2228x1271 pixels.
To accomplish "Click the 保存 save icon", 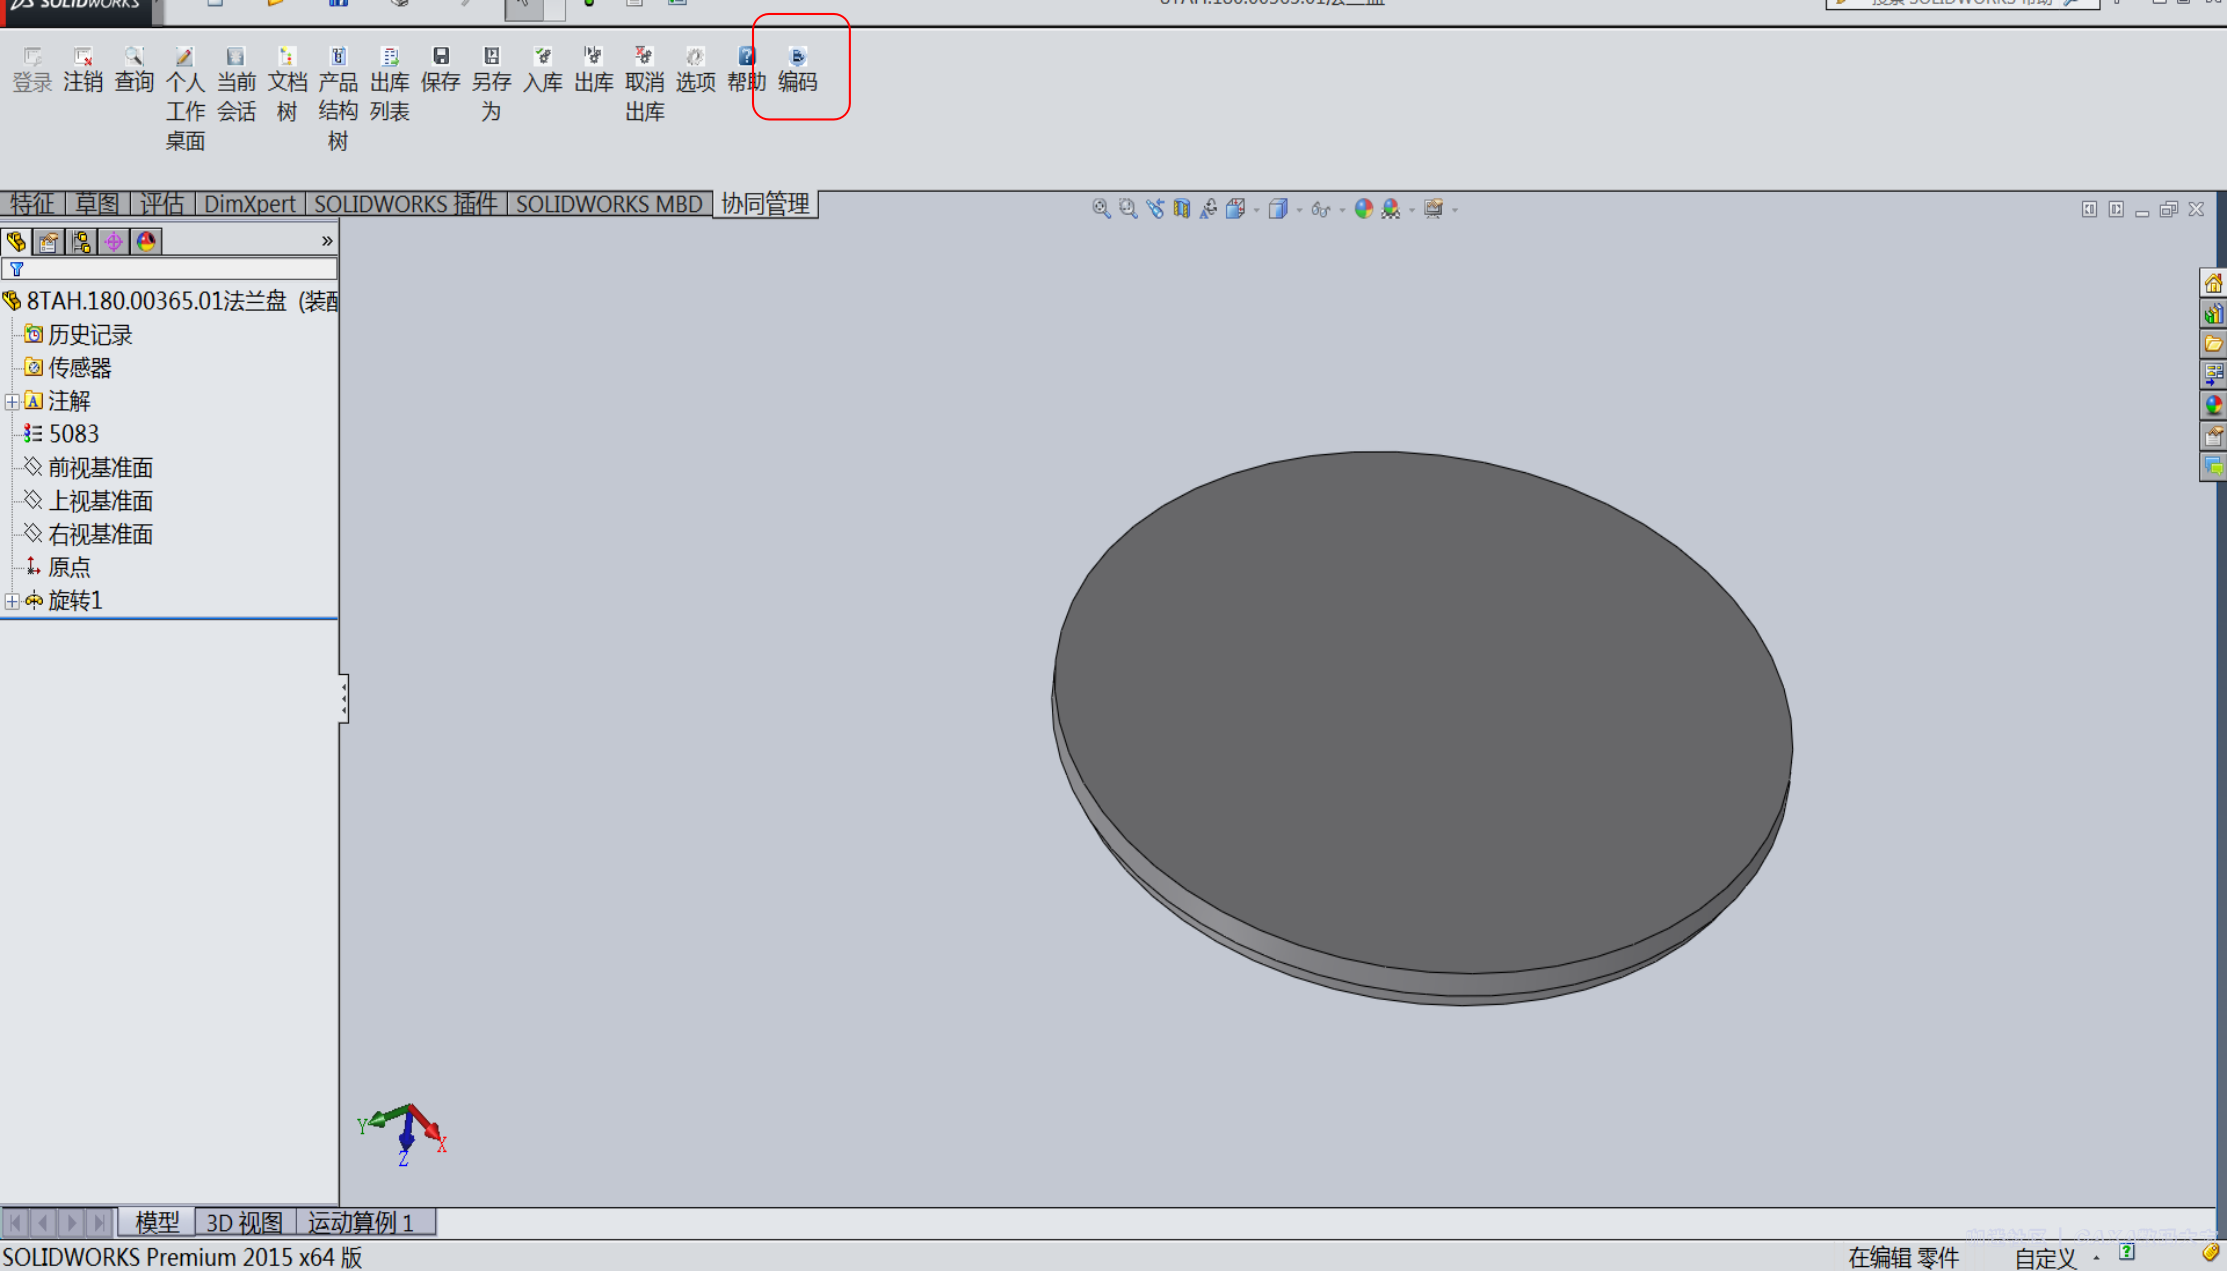I will [440, 70].
